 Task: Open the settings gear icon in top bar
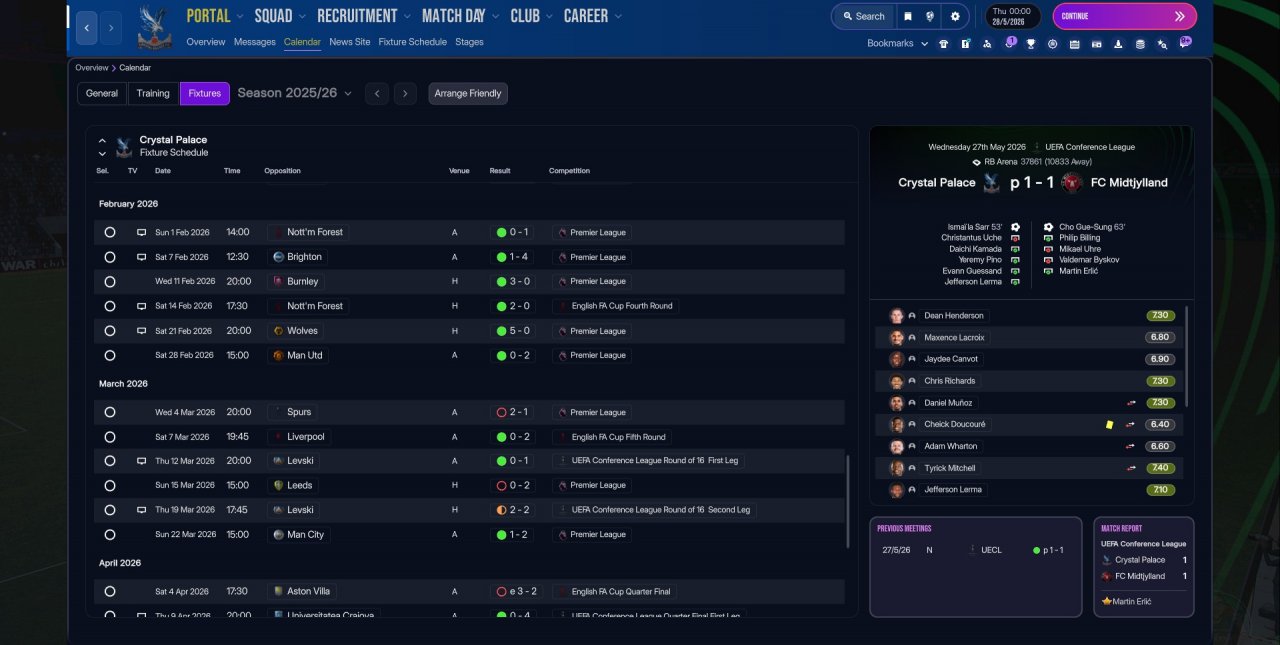point(955,16)
